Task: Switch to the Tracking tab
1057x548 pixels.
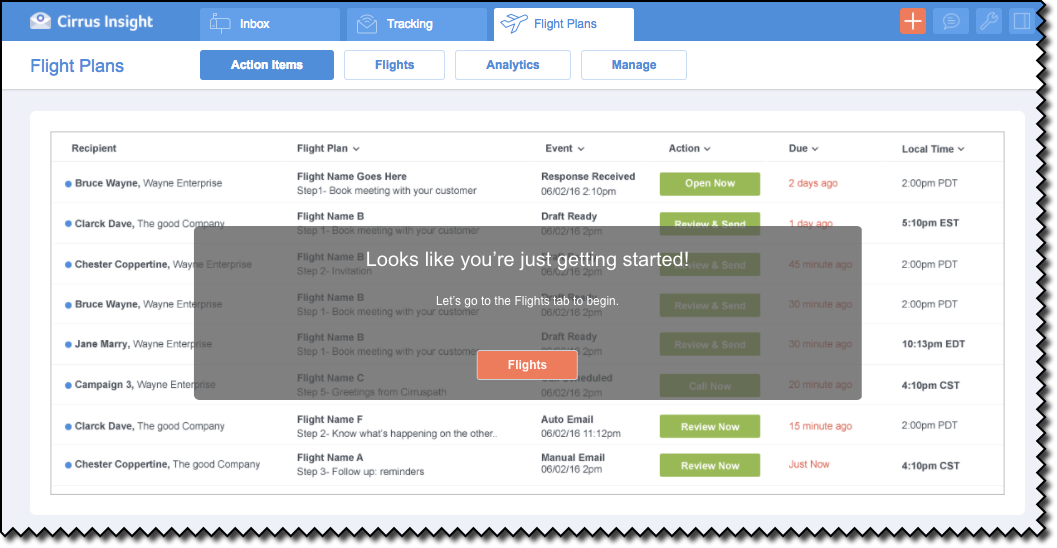Action: click(x=417, y=24)
